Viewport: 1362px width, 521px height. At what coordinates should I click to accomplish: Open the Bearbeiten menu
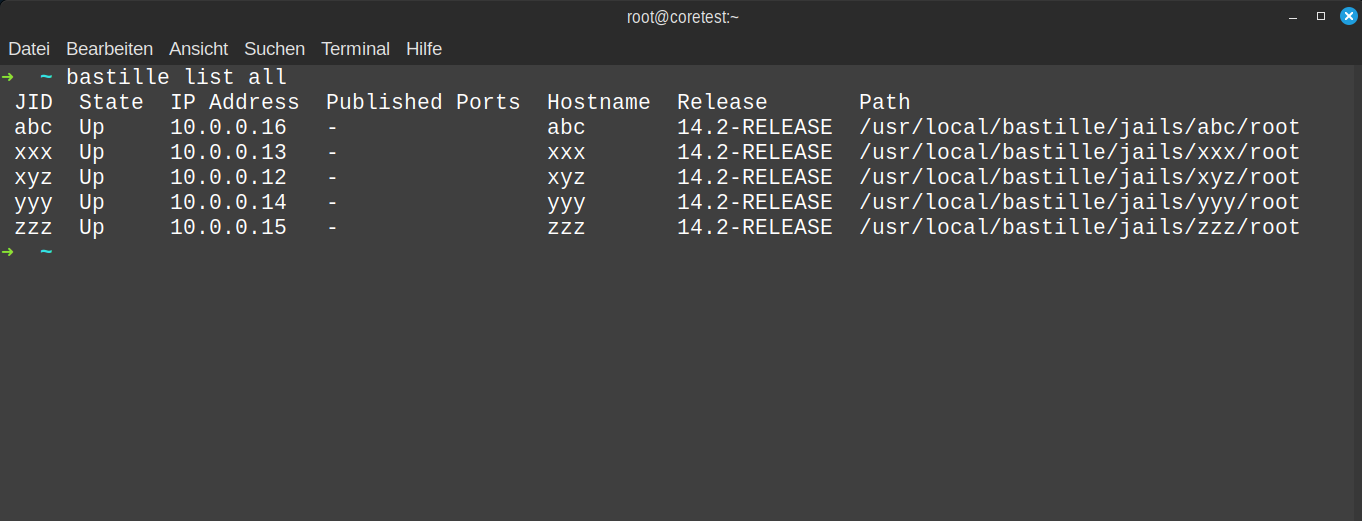tap(109, 49)
